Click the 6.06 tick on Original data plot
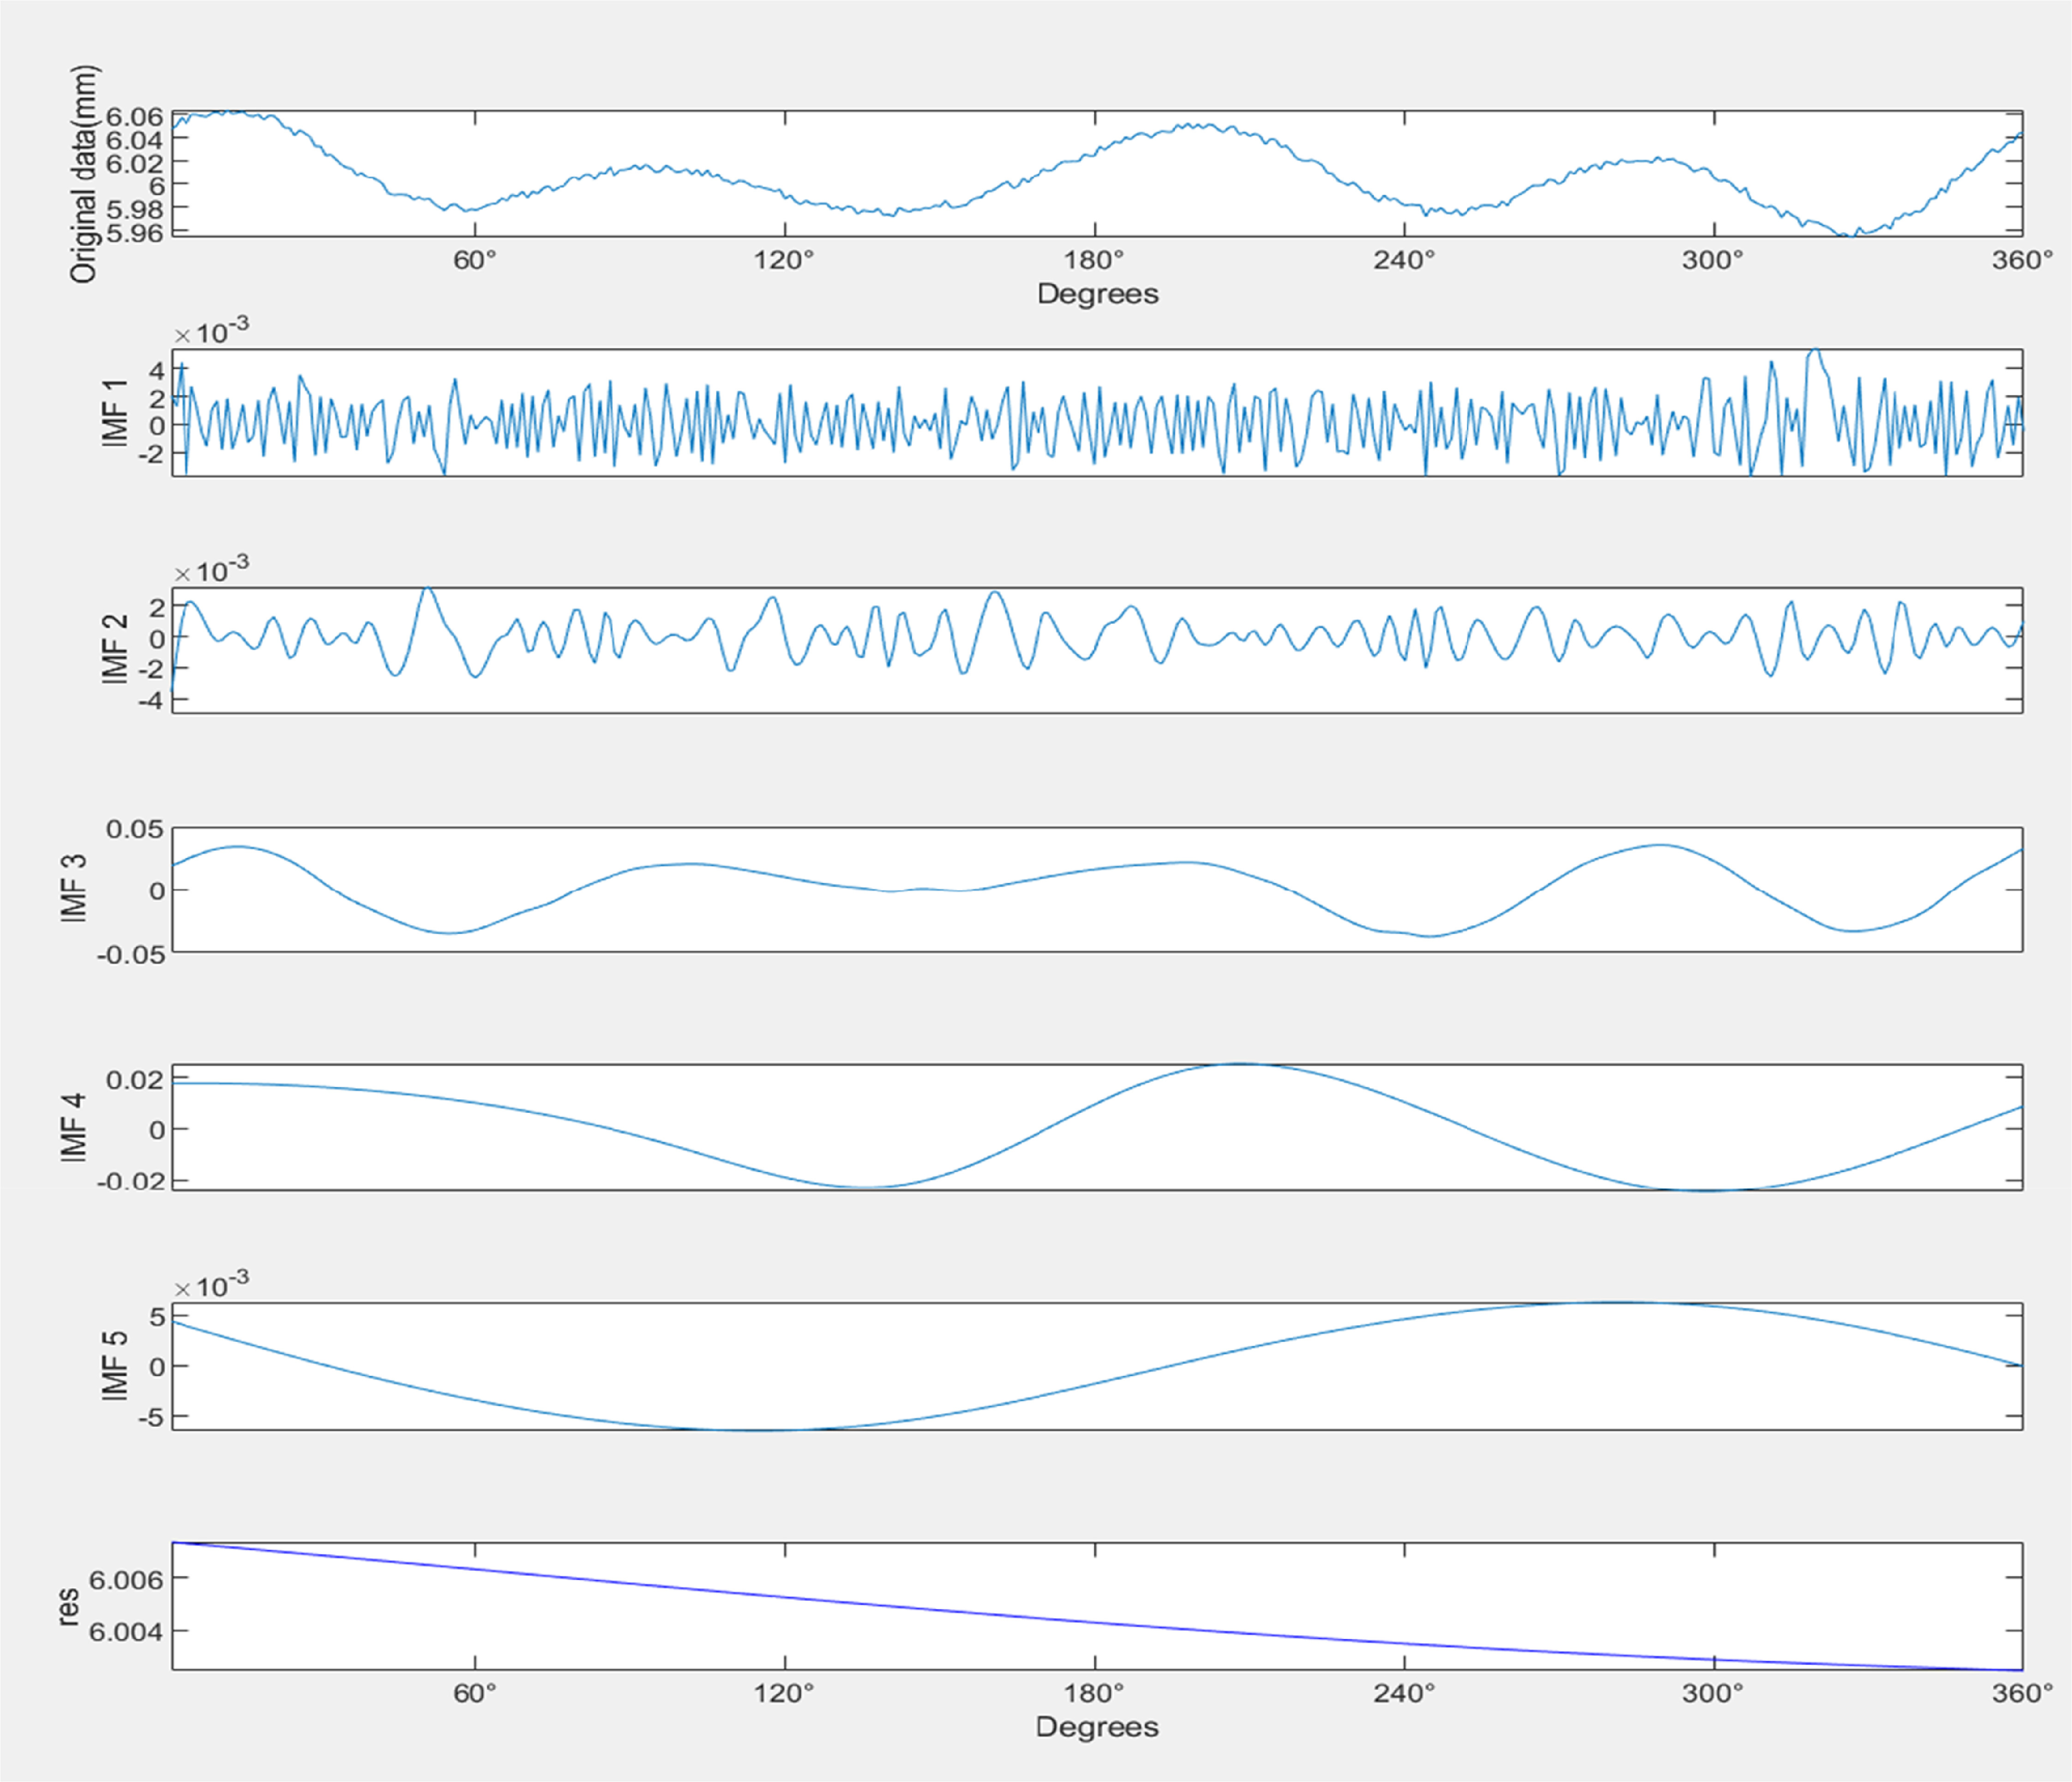 134,117
